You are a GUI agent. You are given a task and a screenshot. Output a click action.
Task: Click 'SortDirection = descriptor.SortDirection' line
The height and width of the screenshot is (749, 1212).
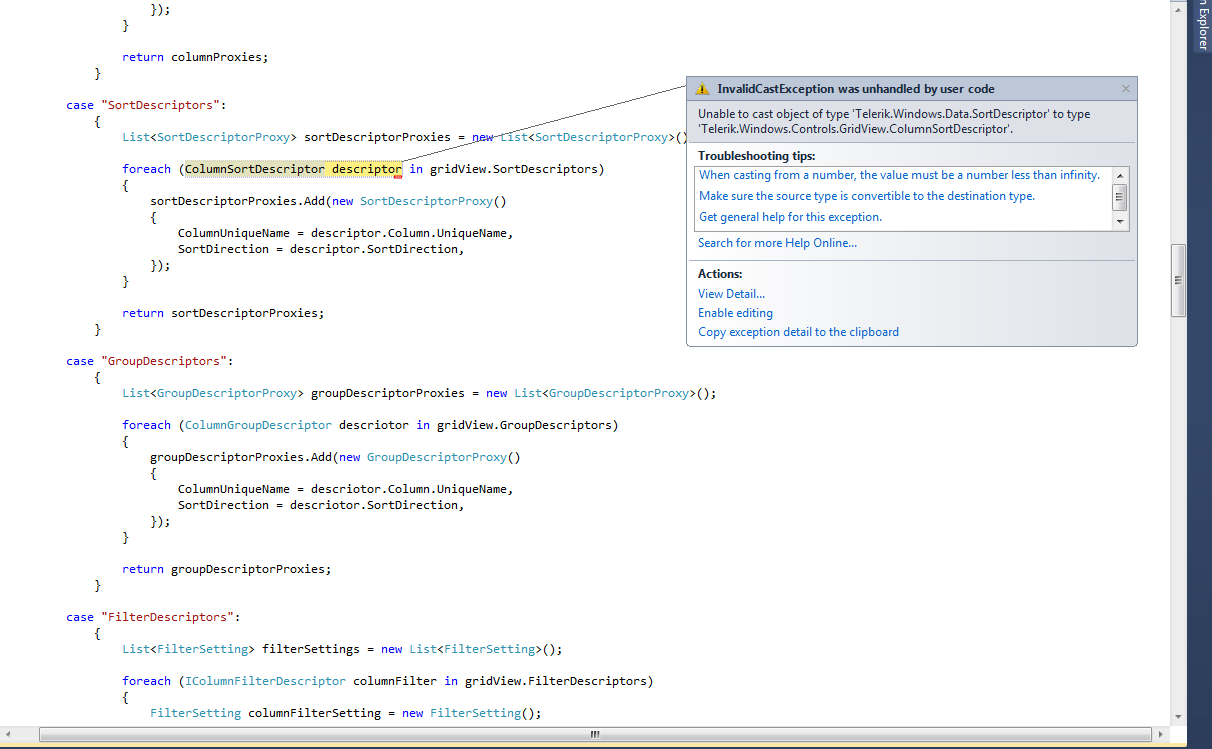tap(321, 249)
